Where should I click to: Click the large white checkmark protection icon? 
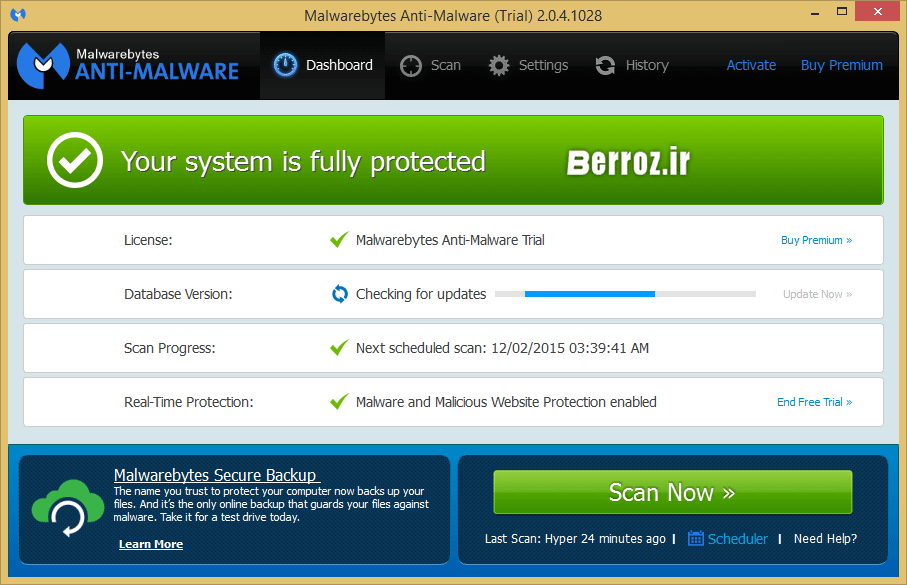pyautogui.click(x=75, y=160)
